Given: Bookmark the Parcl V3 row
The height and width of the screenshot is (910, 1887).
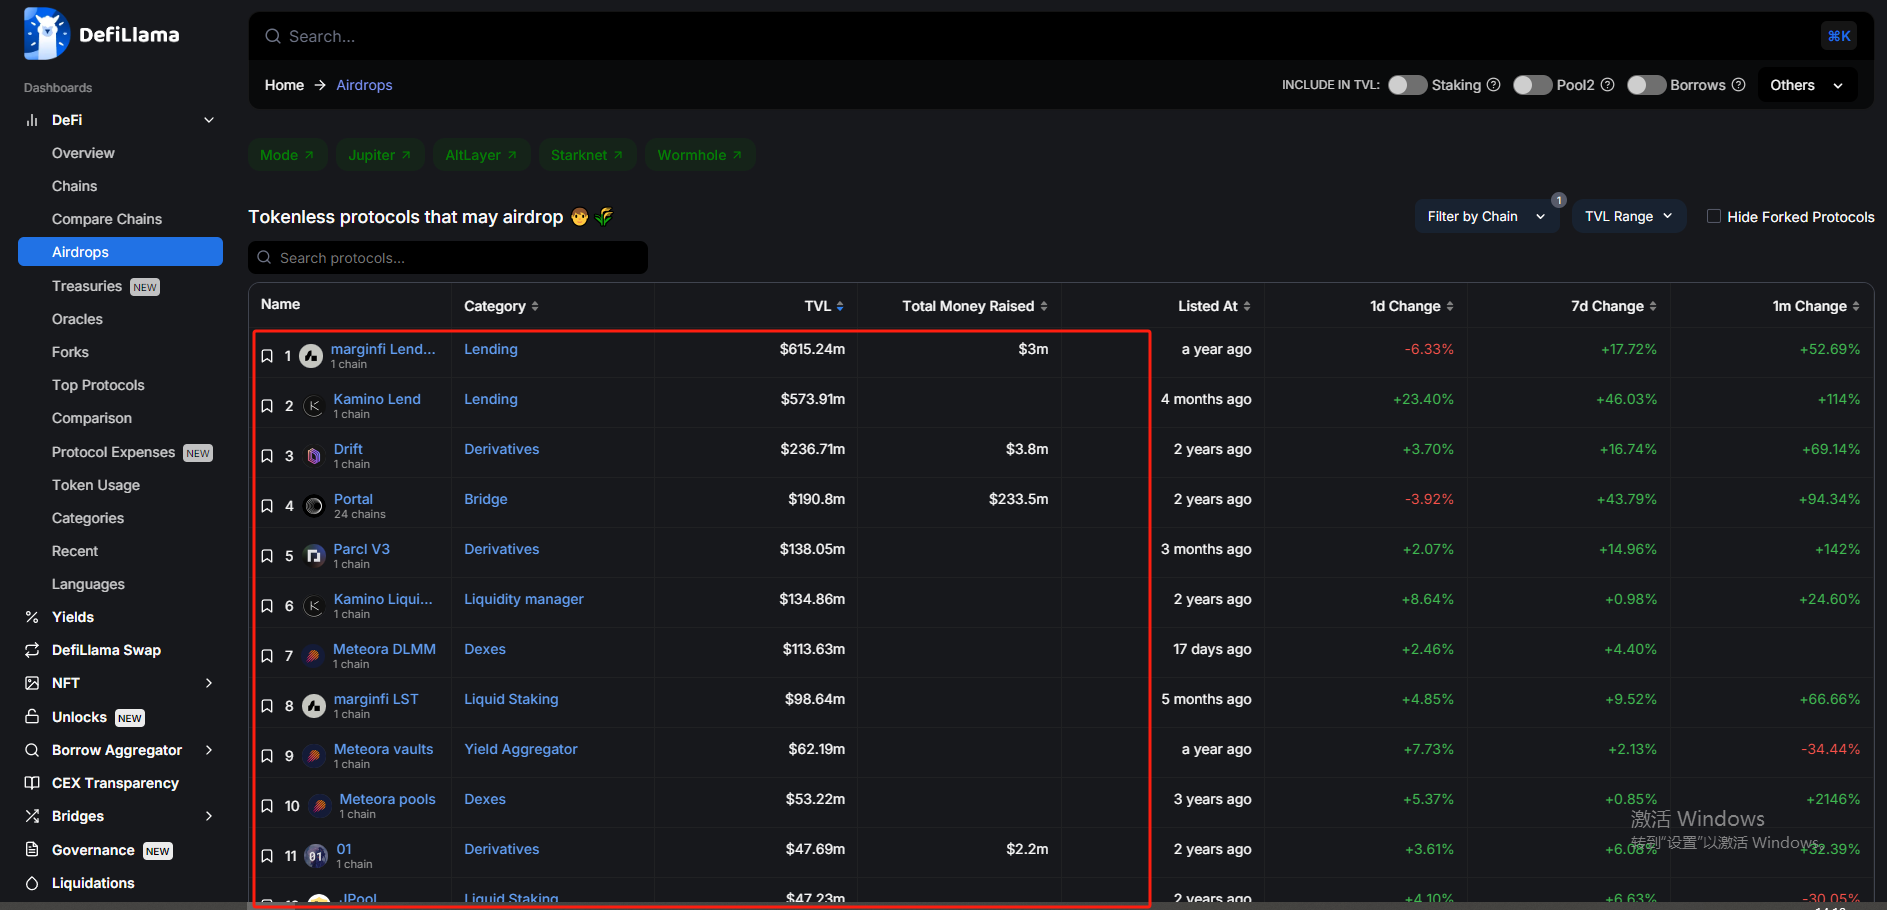Looking at the screenshot, I should [267, 556].
